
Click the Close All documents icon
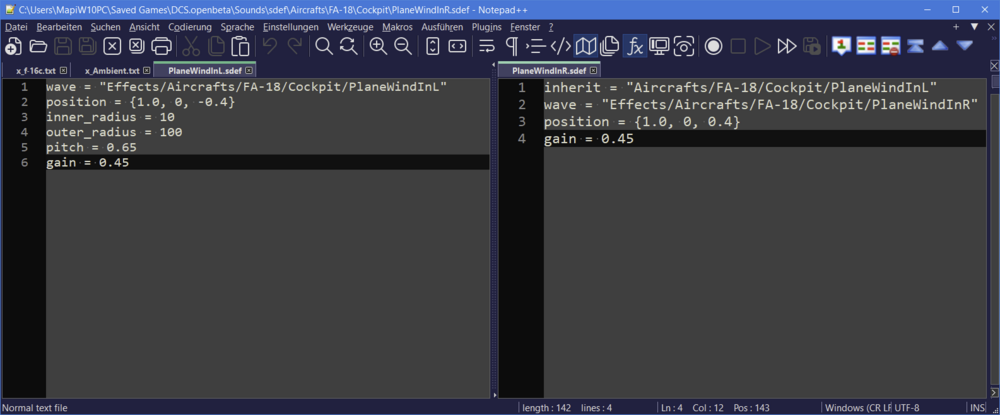[136, 46]
